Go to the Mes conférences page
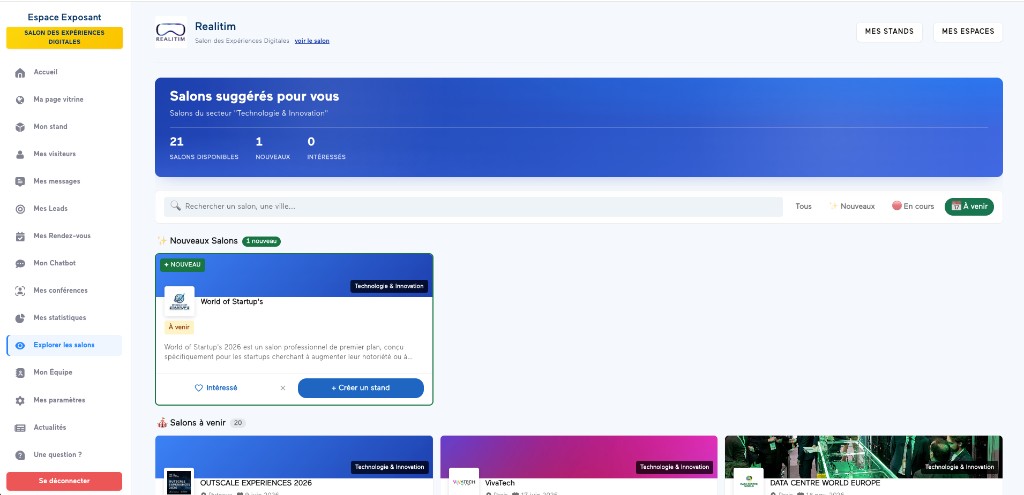Image resolution: width=1024 pixels, height=495 pixels. [64, 291]
